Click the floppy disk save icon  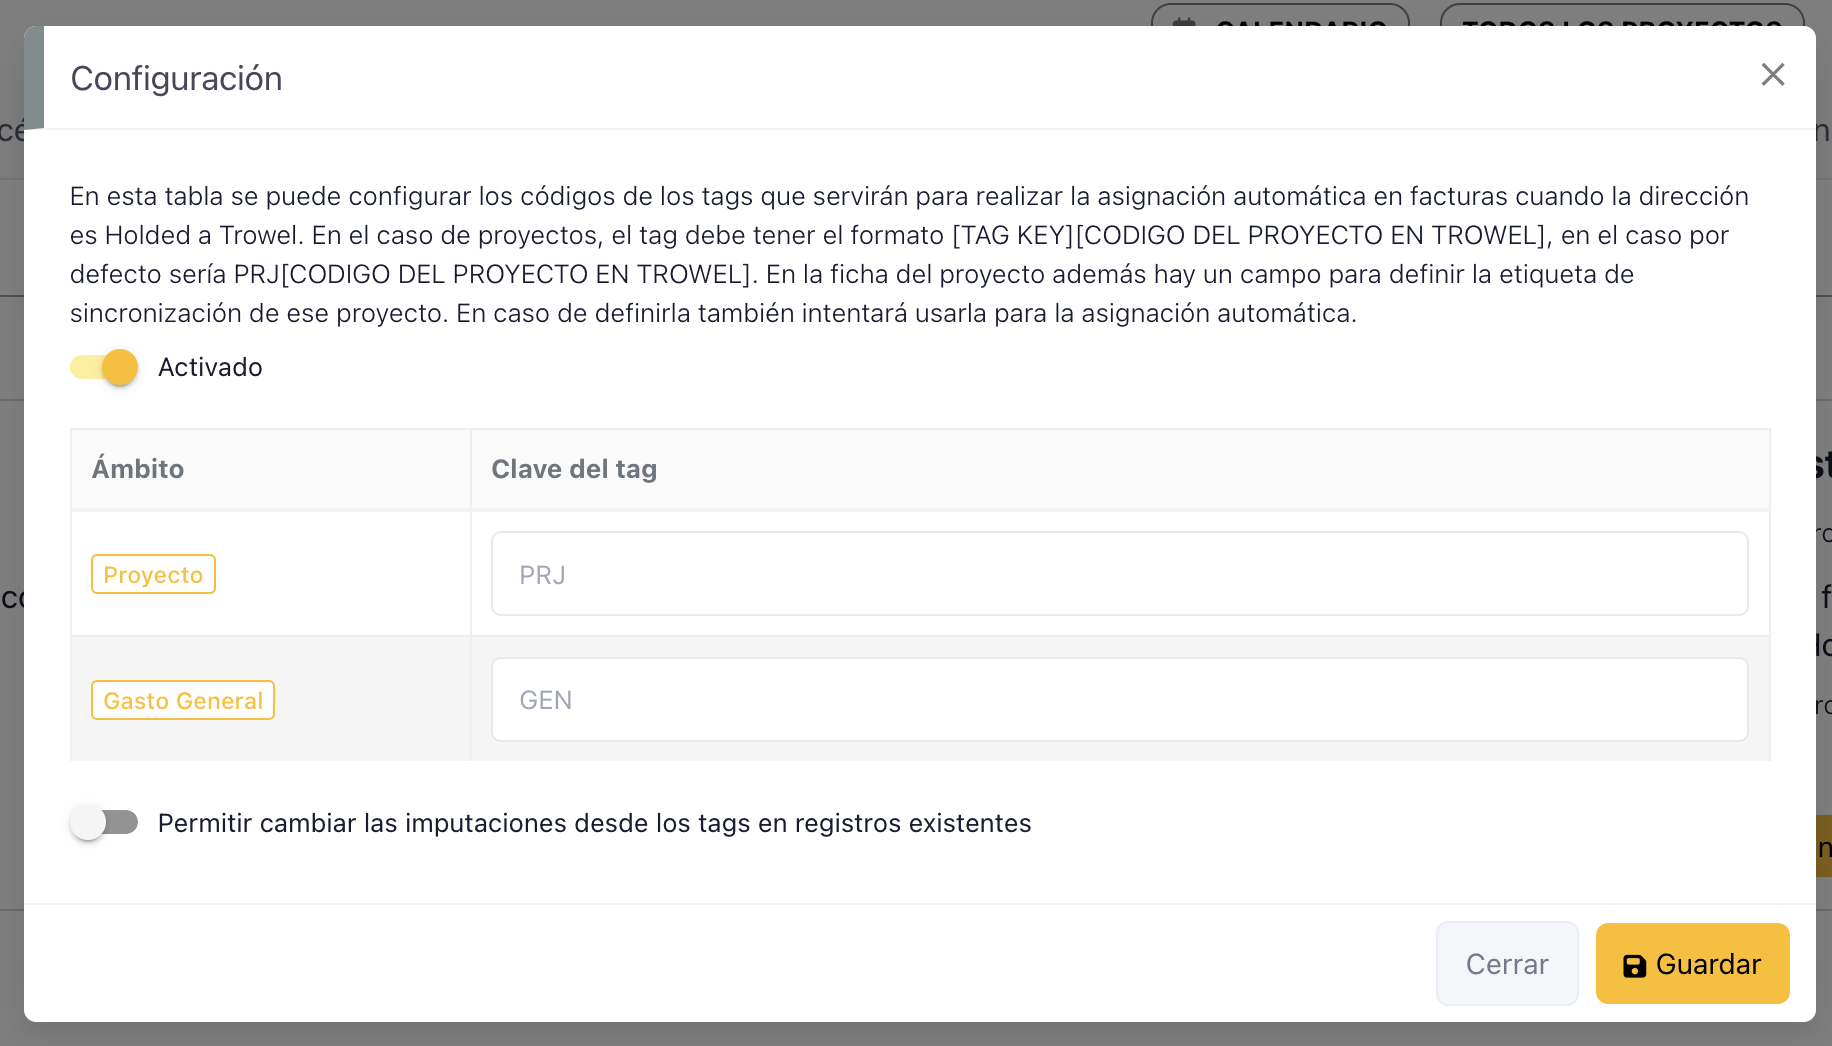1634,965
